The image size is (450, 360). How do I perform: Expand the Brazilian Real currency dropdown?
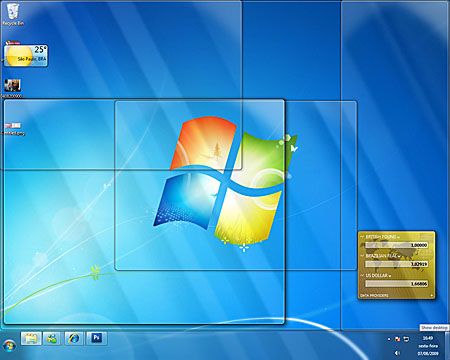[399, 256]
